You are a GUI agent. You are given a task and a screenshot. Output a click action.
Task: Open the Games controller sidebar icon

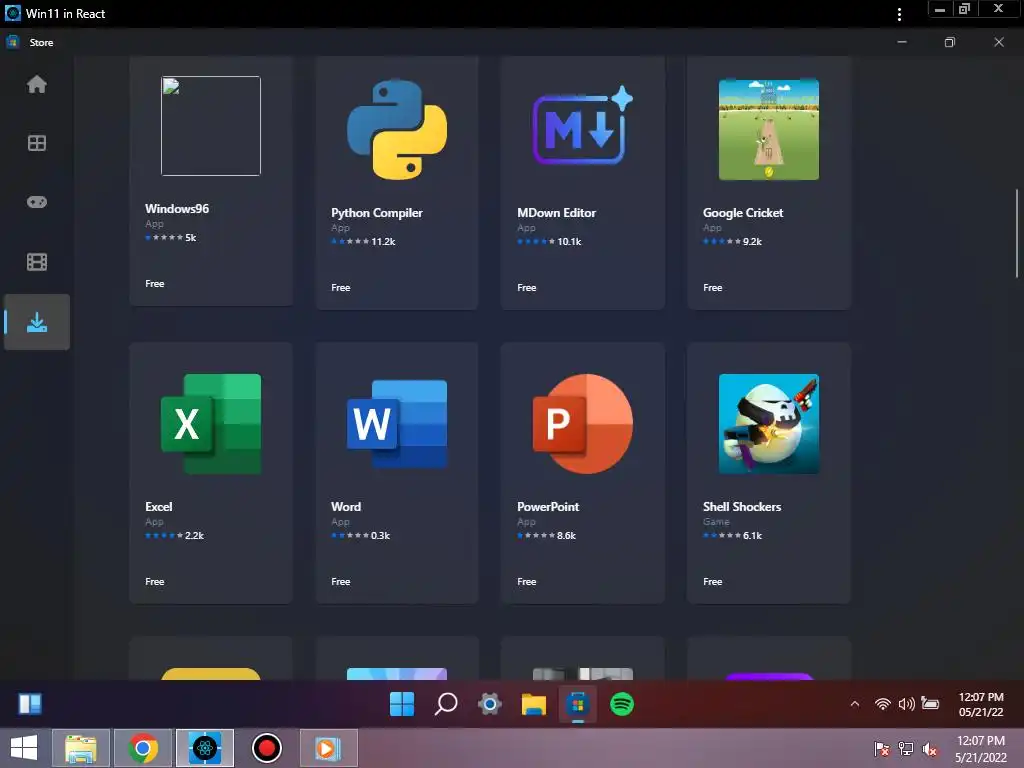(x=37, y=202)
